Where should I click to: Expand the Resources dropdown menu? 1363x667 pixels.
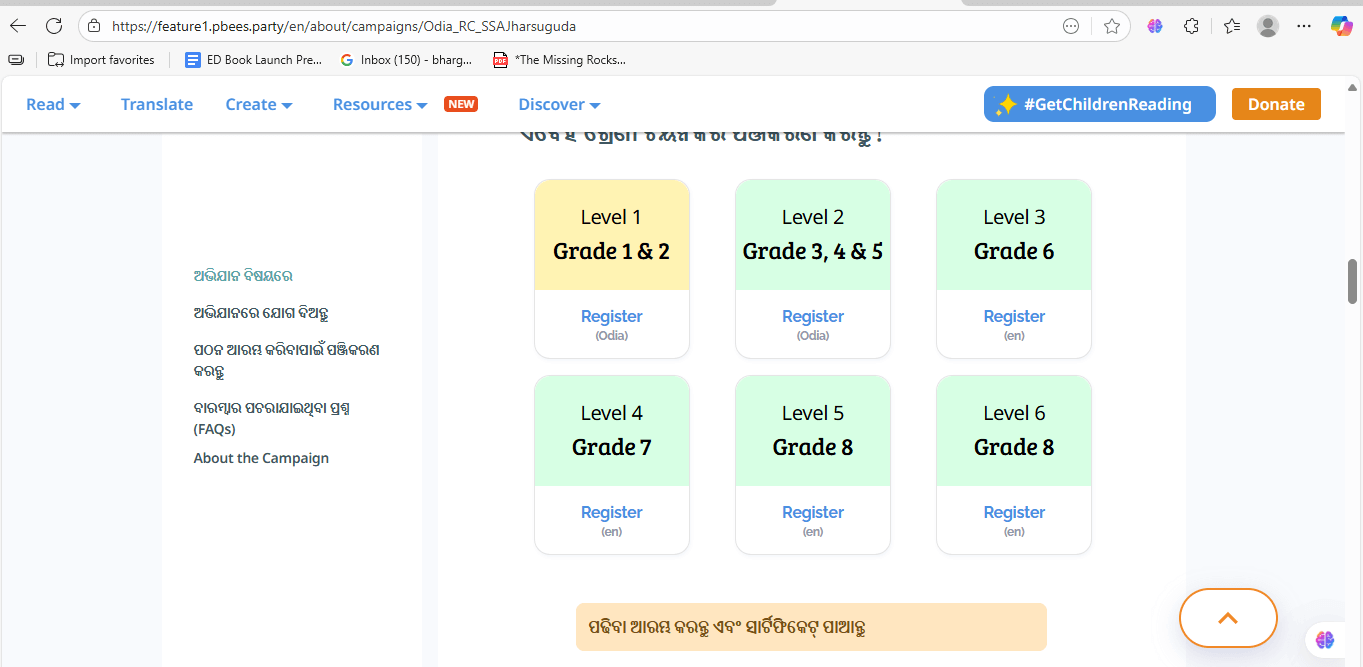click(379, 104)
